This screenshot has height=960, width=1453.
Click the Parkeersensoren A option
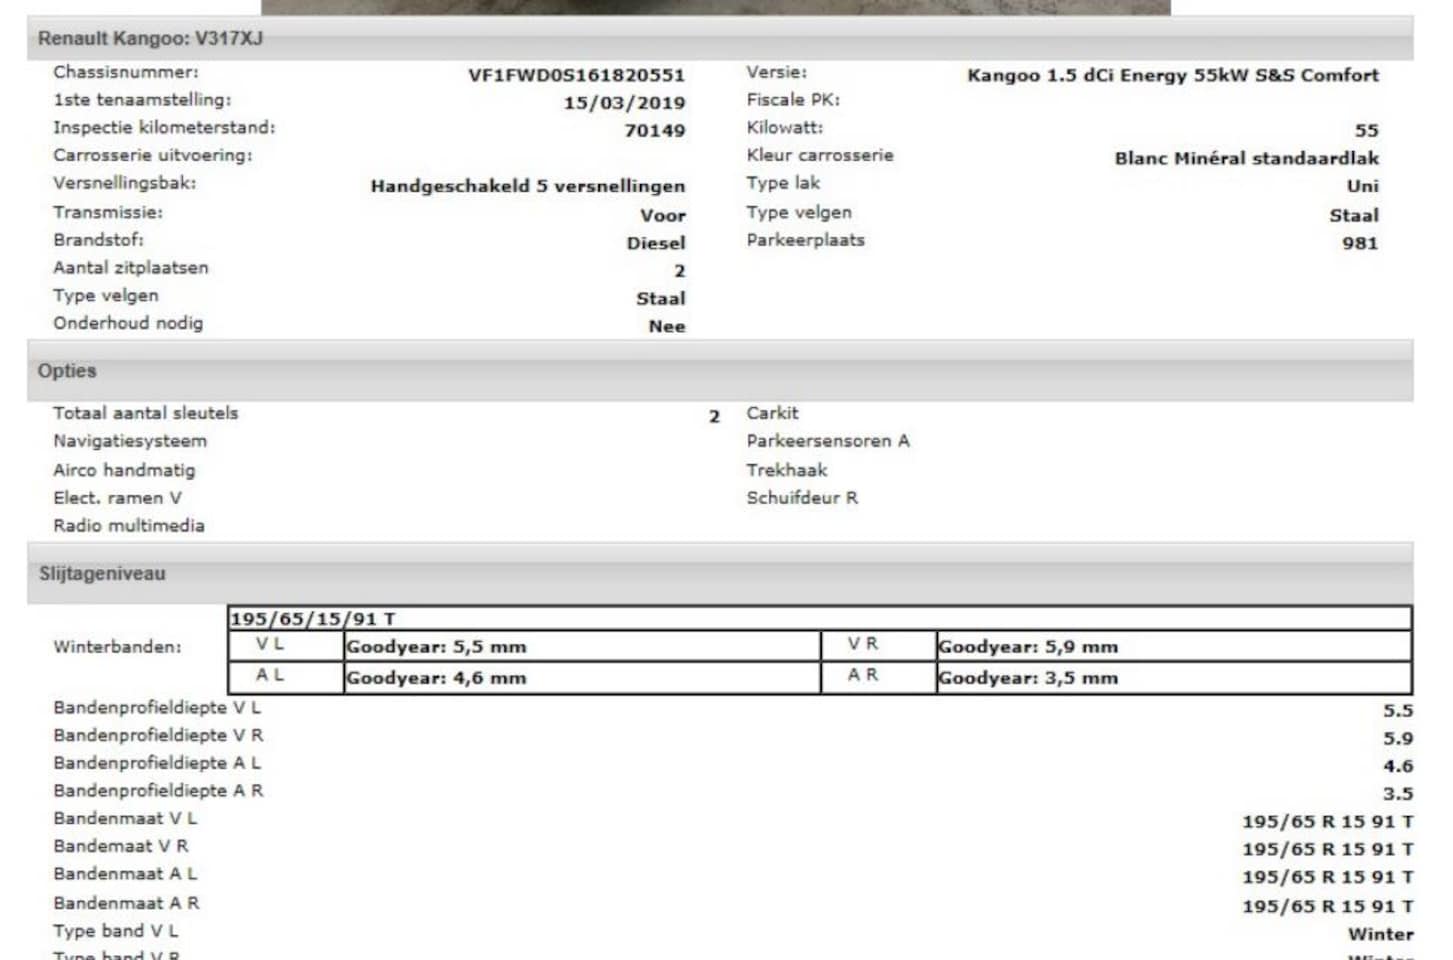[x=827, y=441]
